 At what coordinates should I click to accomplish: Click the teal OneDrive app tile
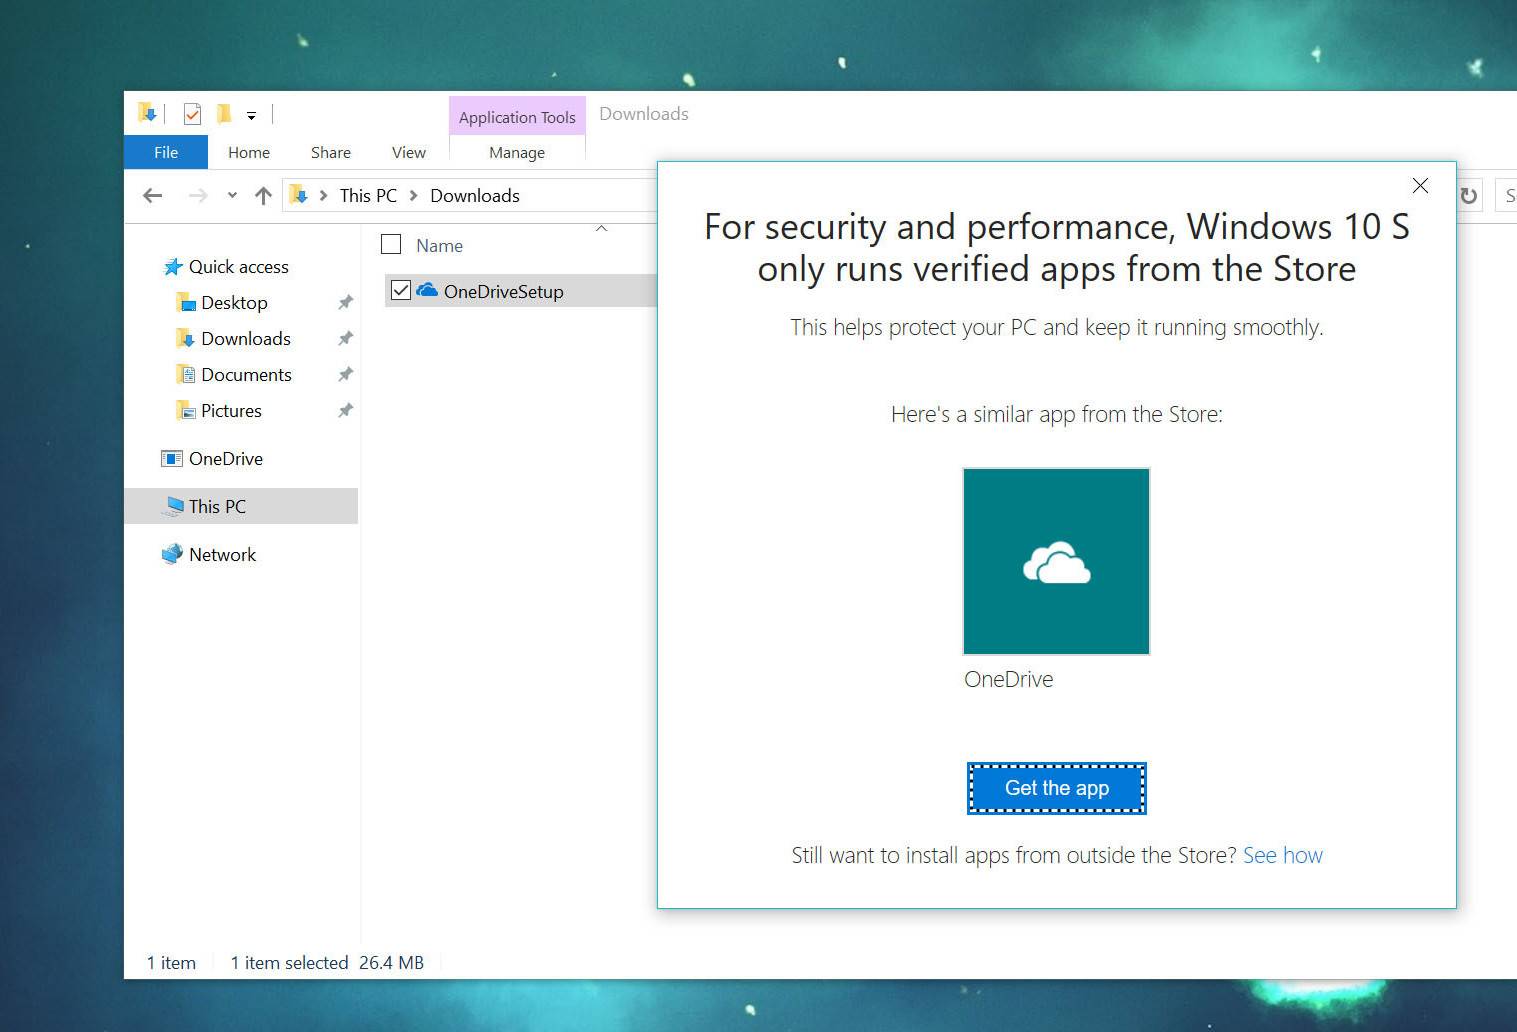point(1056,561)
